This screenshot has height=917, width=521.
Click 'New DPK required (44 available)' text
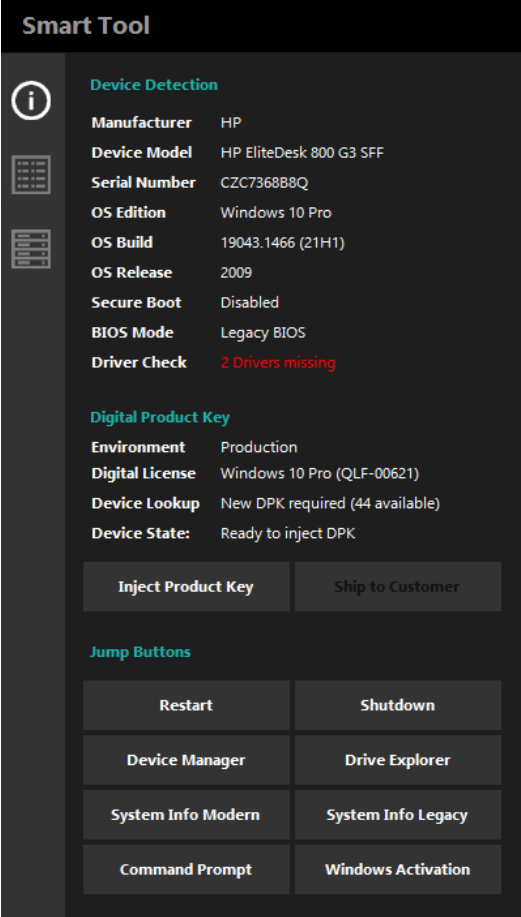330,504
